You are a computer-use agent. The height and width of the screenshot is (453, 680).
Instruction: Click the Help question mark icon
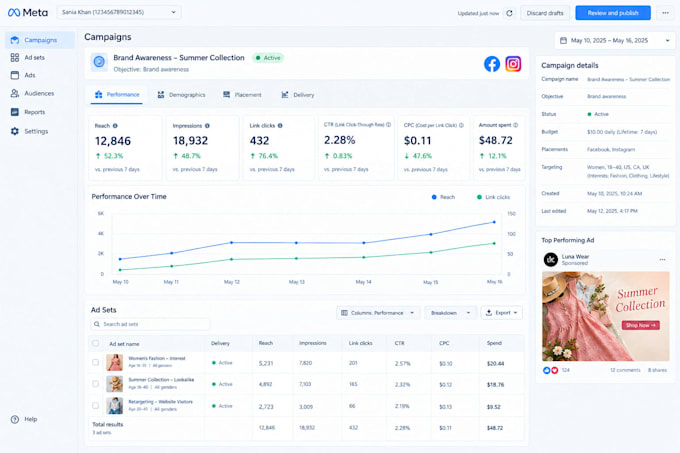click(x=15, y=419)
